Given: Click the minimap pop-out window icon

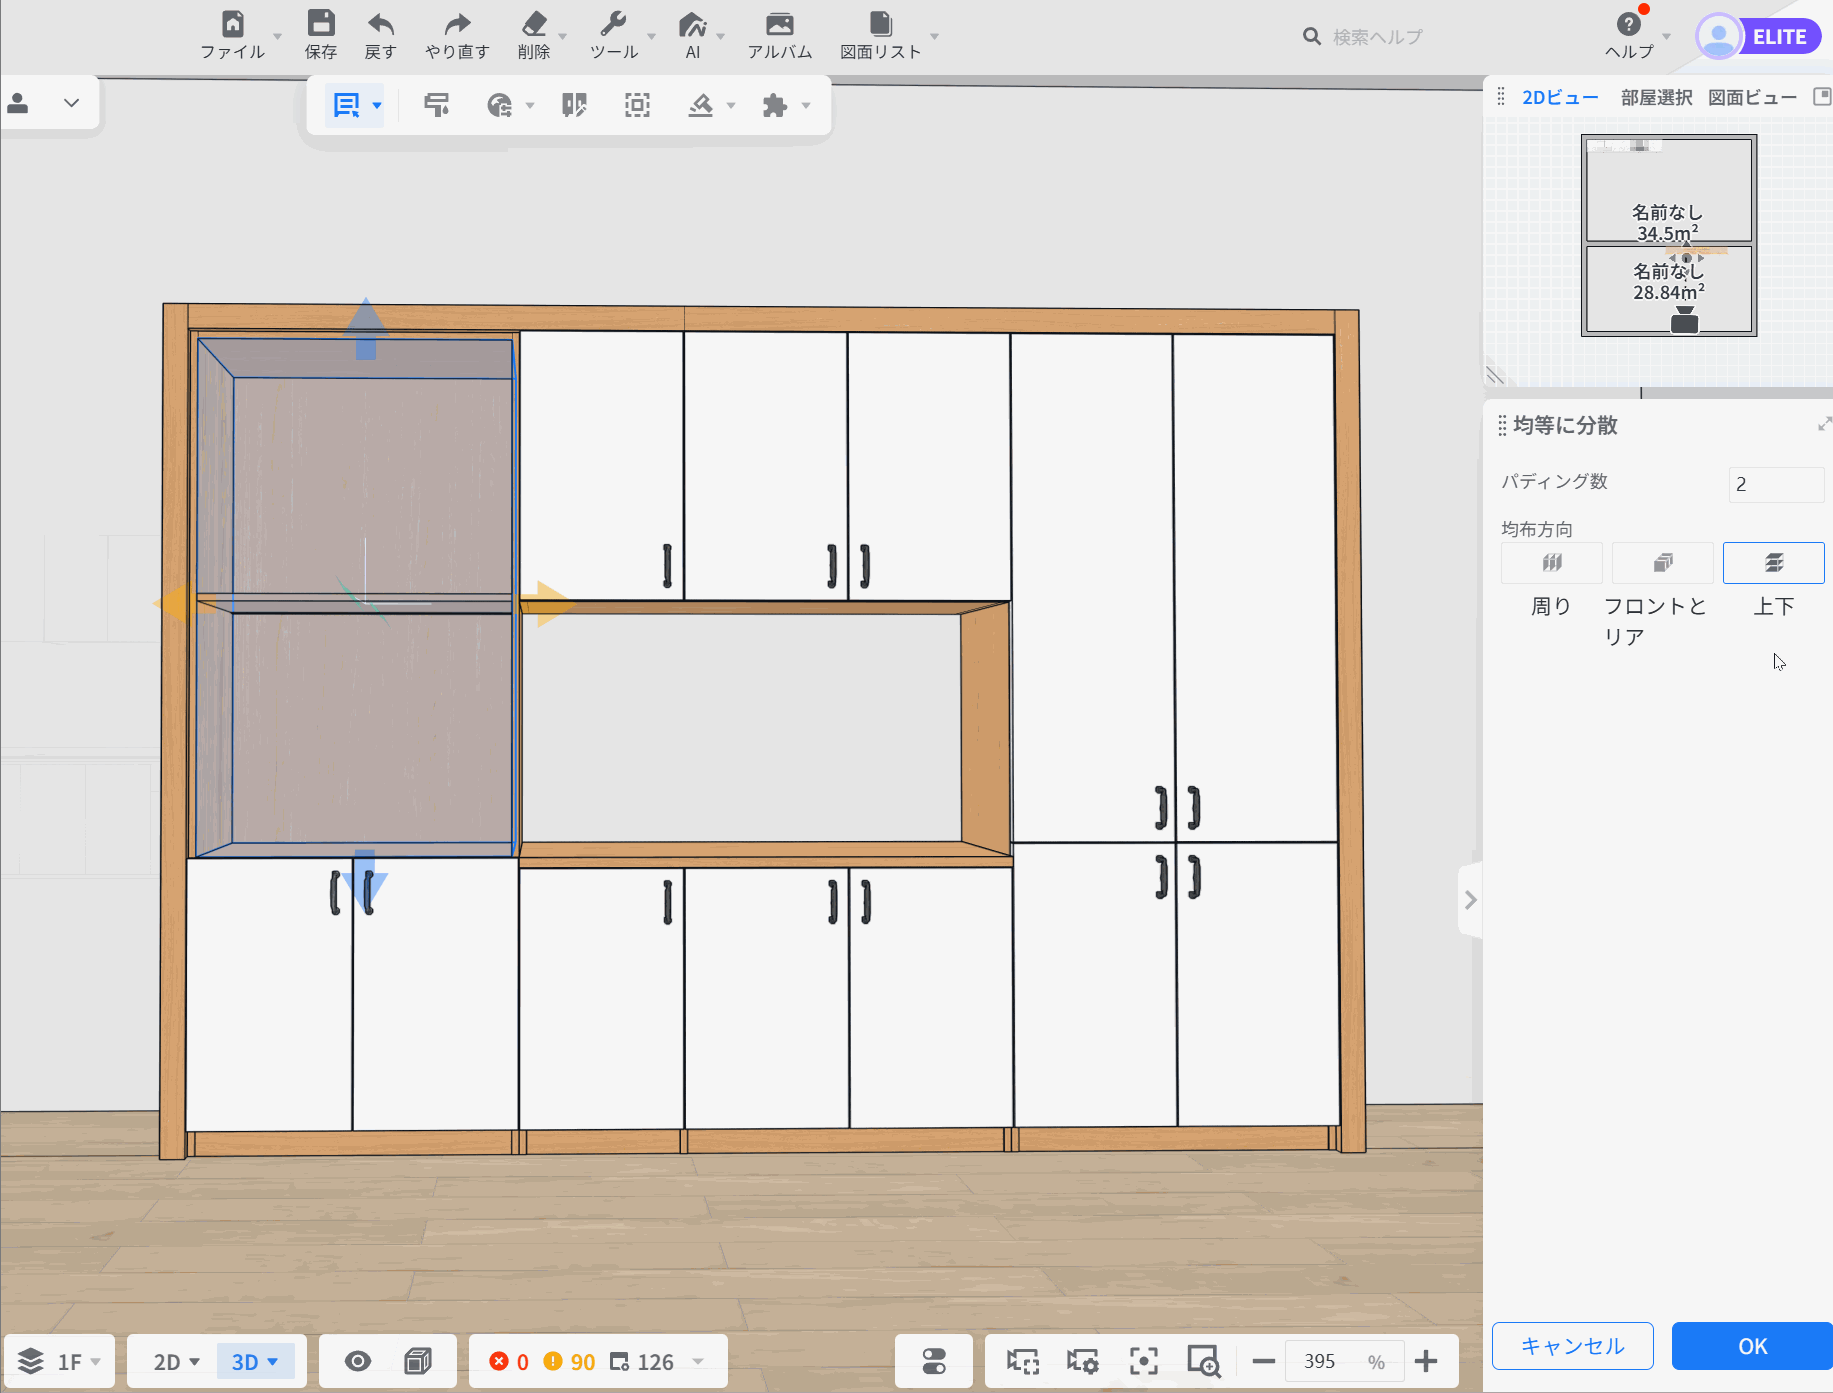Looking at the screenshot, I should 1822,96.
